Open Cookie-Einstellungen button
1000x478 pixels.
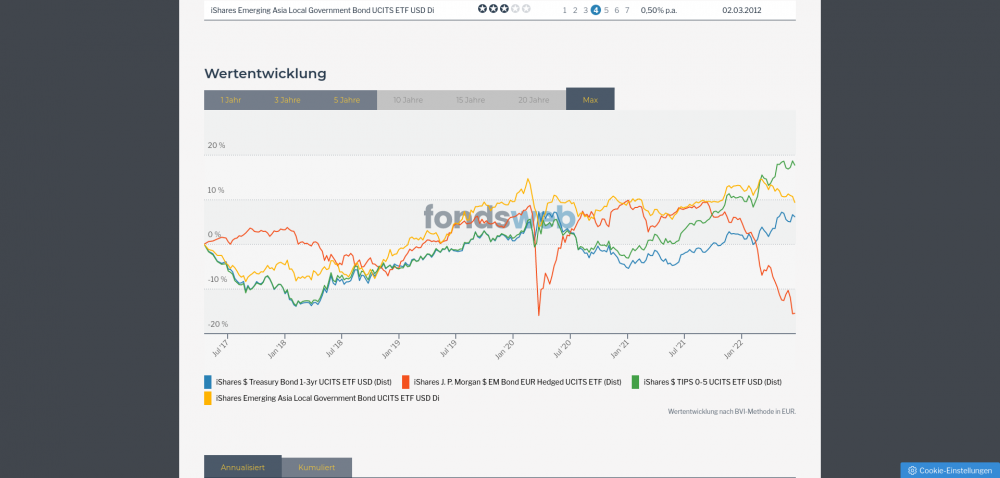click(950, 470)
